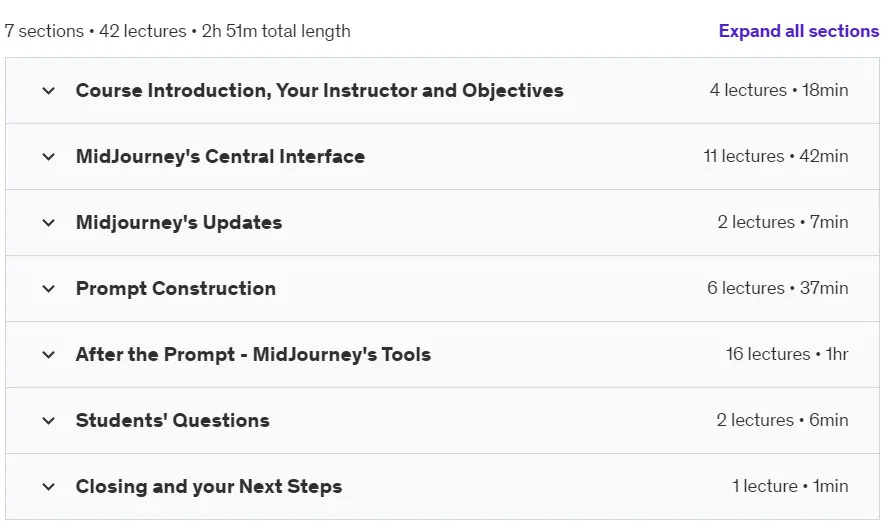Expand the Students' Questions chevron
This screenshot has width=885, height=525.
[x=49, y=421]
